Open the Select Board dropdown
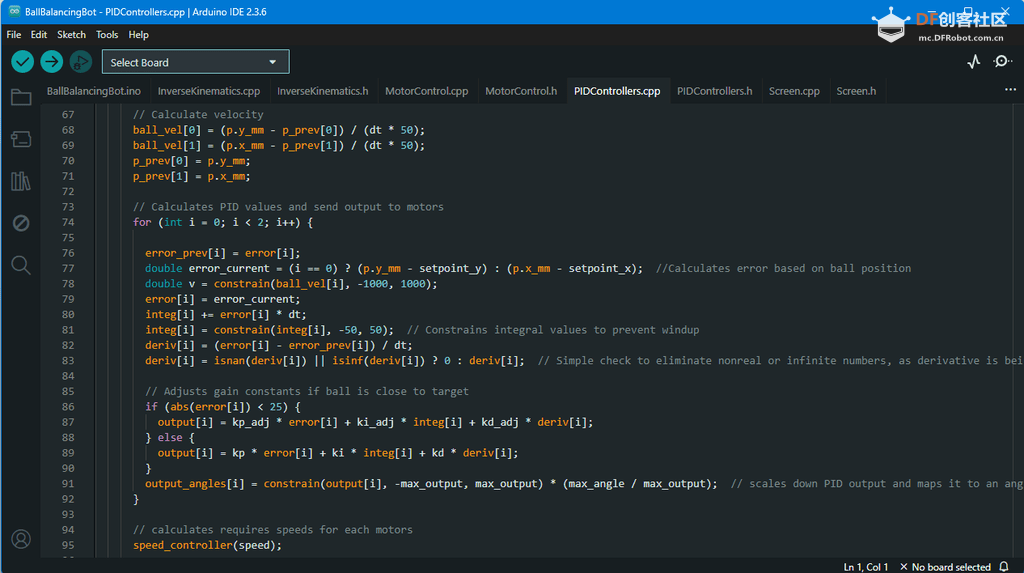The width and height of the screenshot is (1024, 573). (195, 62)
